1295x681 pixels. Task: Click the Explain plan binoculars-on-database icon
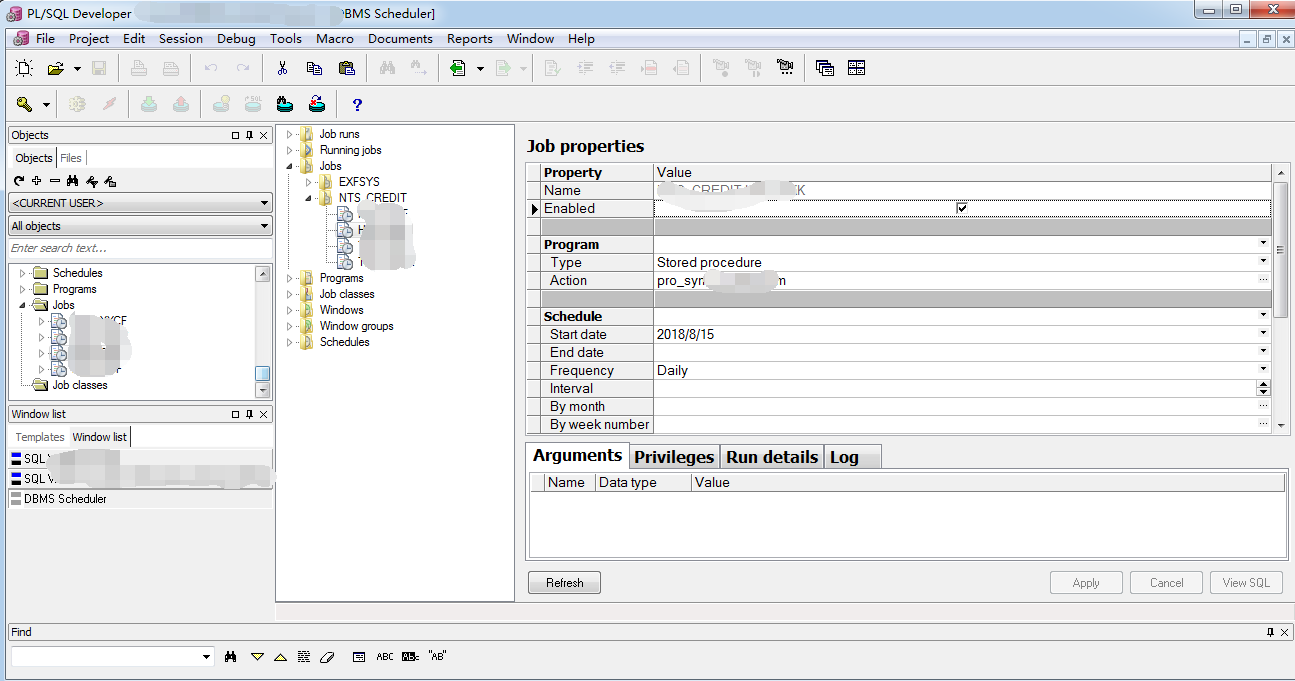pyautogui.click(x=284, y=104)
